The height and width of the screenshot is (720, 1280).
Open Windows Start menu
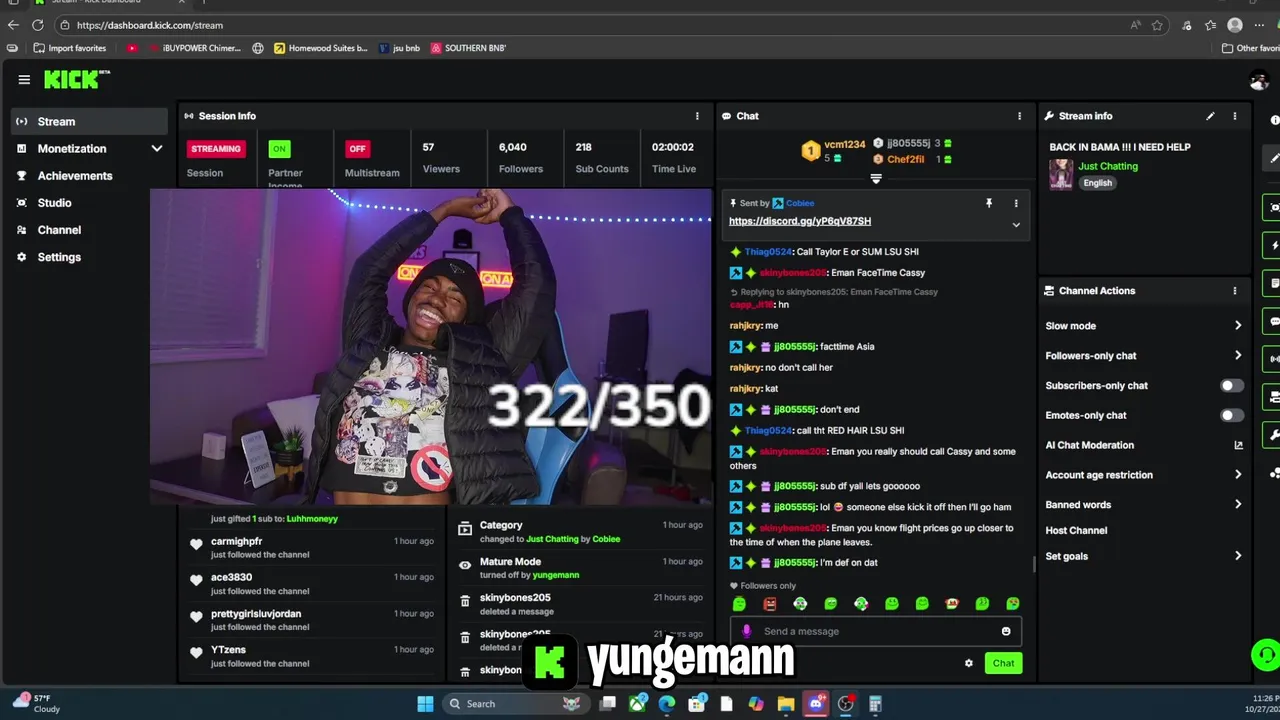(x=425, y=704)
